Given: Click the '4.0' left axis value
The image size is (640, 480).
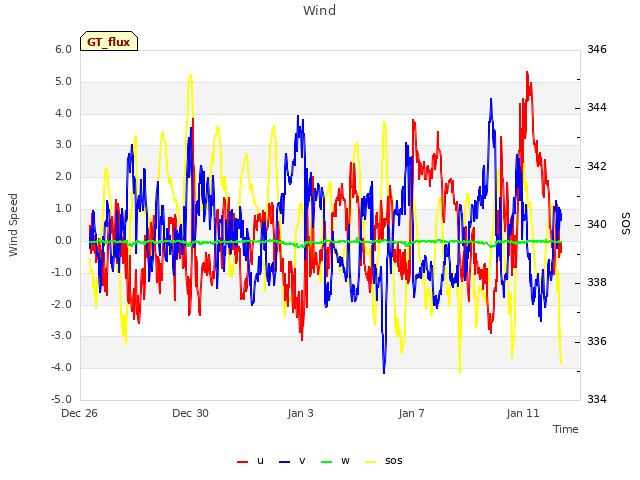Looking at the screenshot, I should [63, 113].
